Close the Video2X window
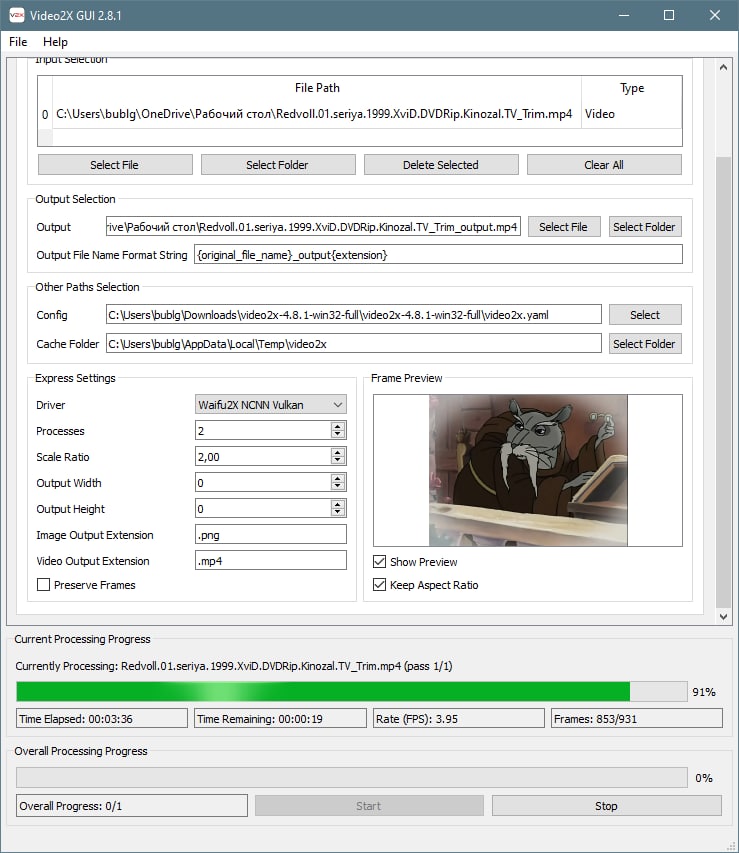739x853 pixels. click(x=715, y=15)
